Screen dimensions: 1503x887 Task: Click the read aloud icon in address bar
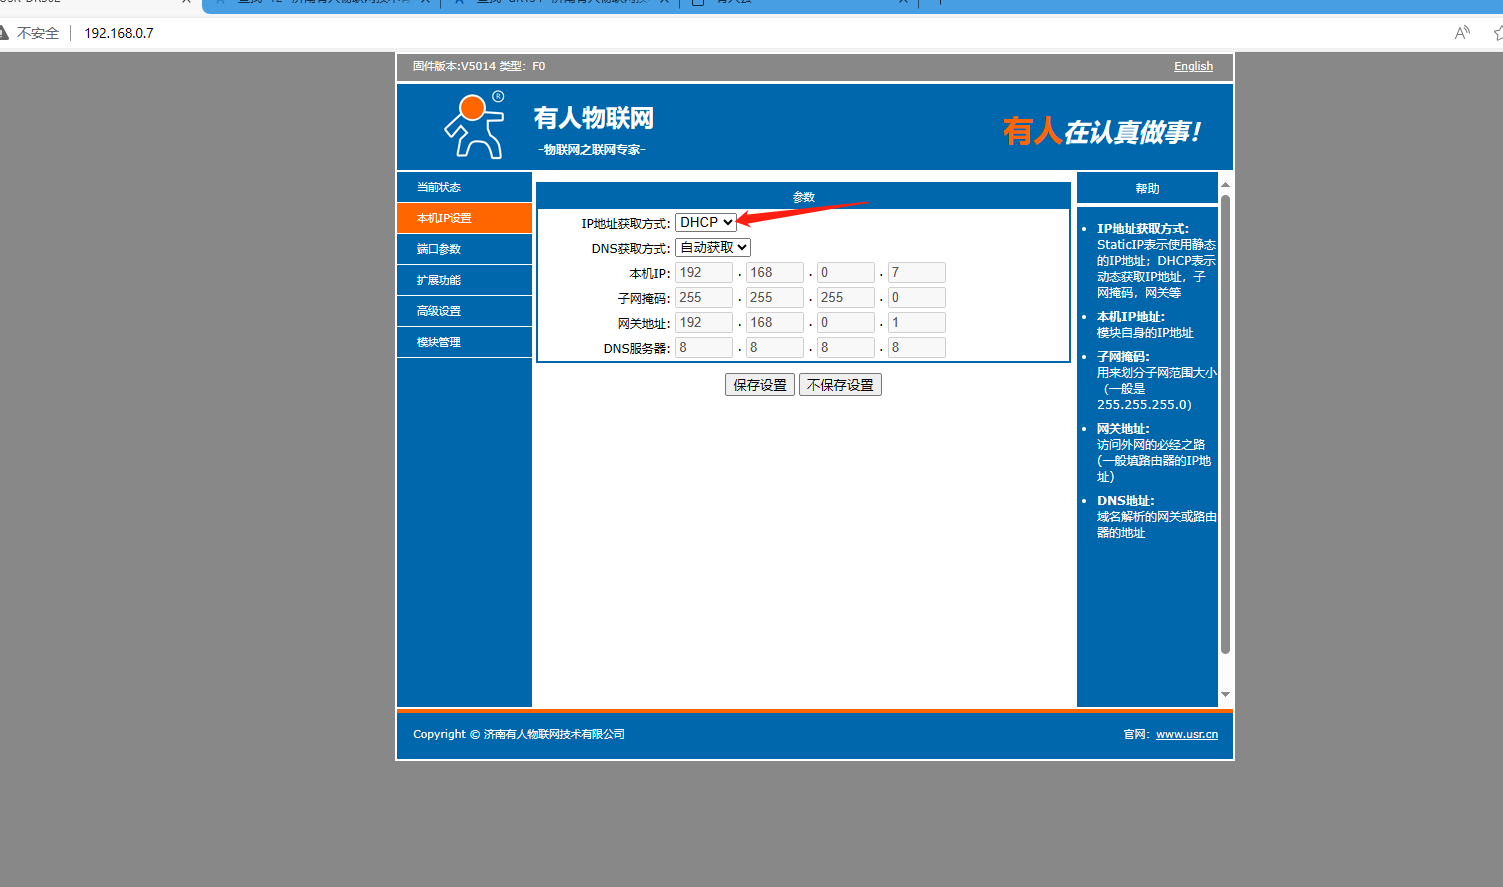(x=1462, y=33)
